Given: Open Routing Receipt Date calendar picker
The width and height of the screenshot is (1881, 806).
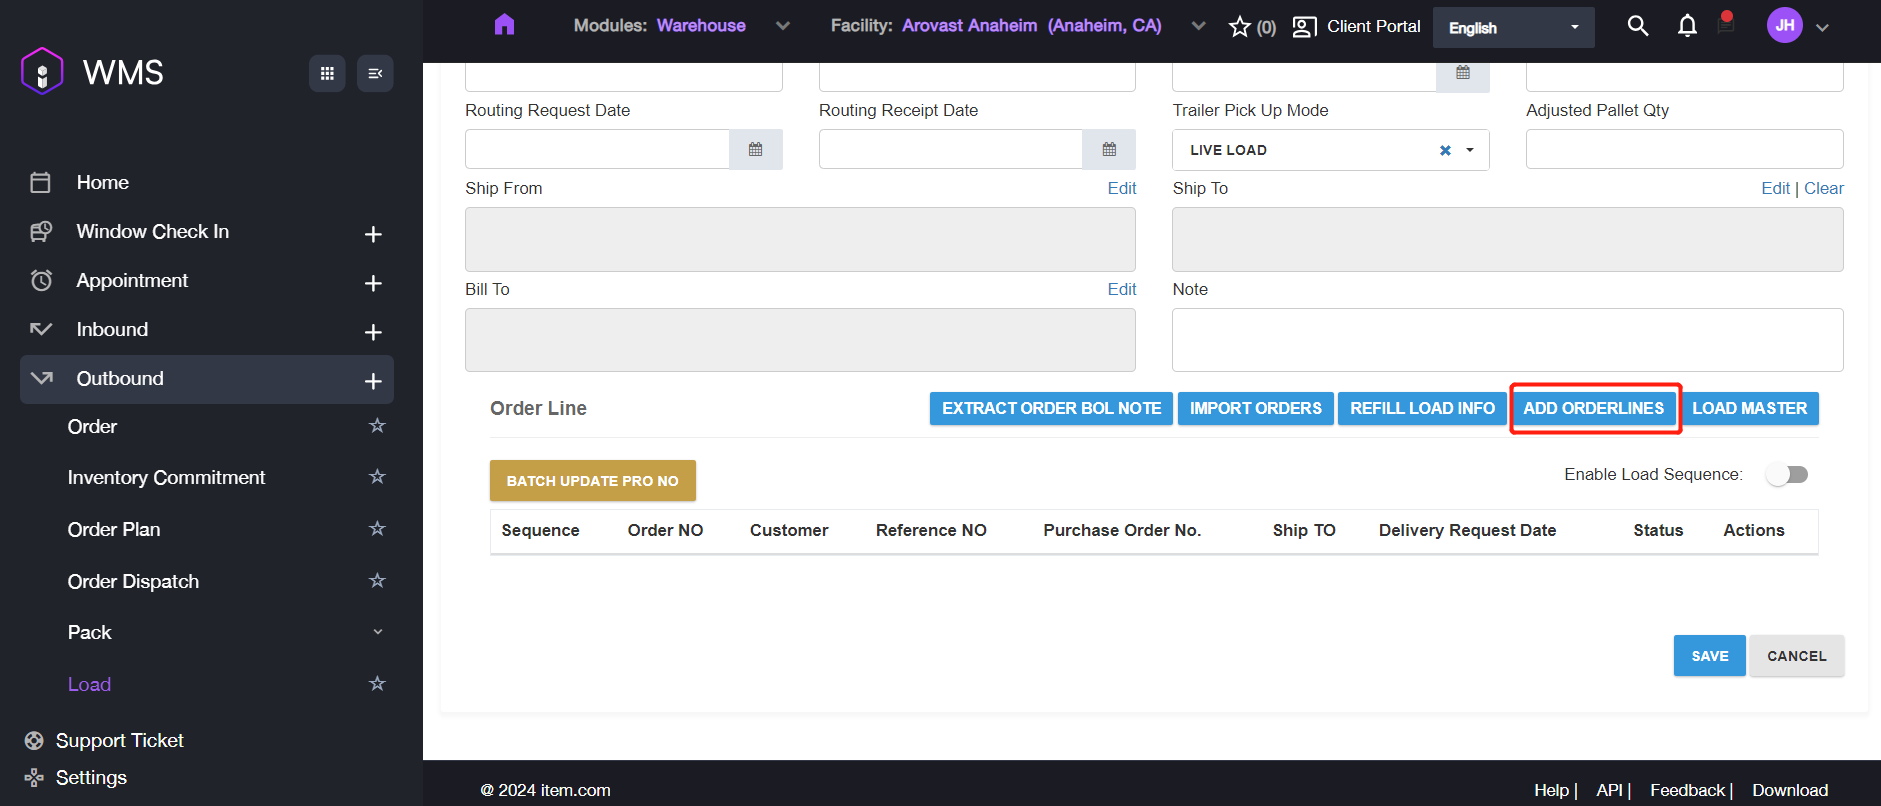Looking at the screenshot, I should click(1109, 150).
